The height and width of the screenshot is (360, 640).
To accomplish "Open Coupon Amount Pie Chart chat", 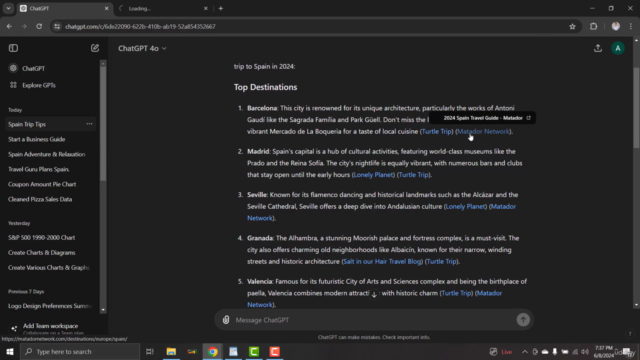I will (x=42, y=184).
